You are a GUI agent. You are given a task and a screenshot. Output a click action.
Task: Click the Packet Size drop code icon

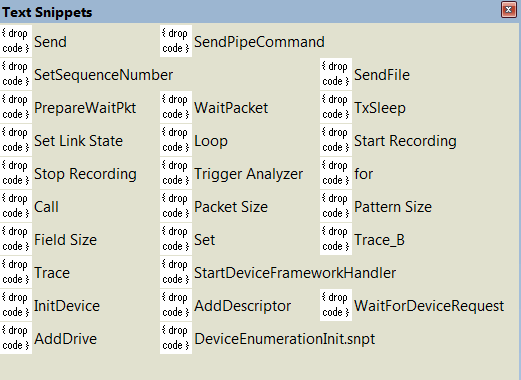(x=176, y=206)
